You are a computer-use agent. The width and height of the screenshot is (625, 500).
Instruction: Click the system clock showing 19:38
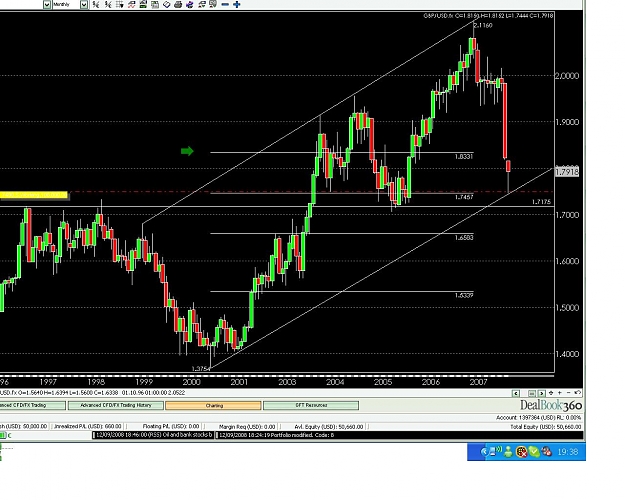point(568,452)
